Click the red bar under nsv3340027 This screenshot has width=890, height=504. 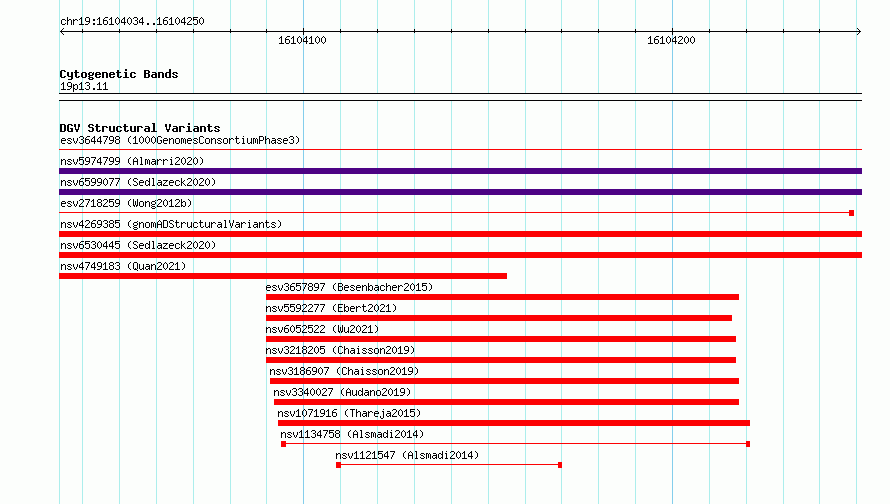coord(506,402)
